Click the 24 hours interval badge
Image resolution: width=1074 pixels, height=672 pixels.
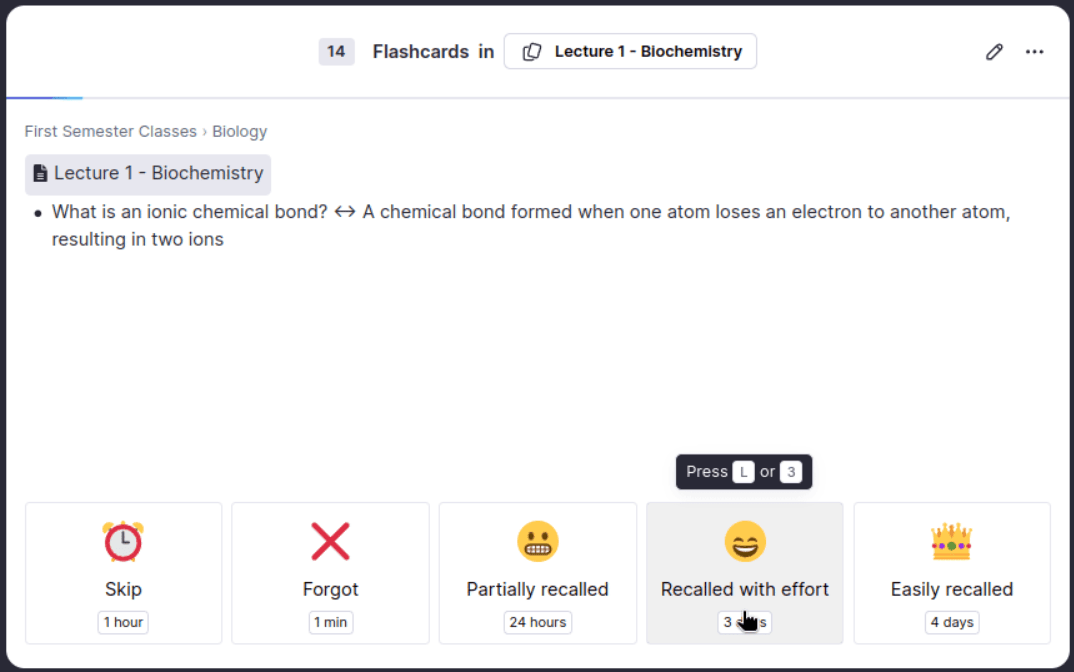click(x=537, y=622)
